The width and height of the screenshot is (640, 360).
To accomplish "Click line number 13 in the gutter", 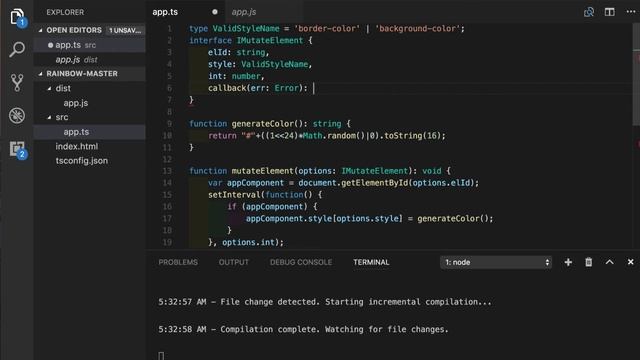I will click(x=167, y=171).
